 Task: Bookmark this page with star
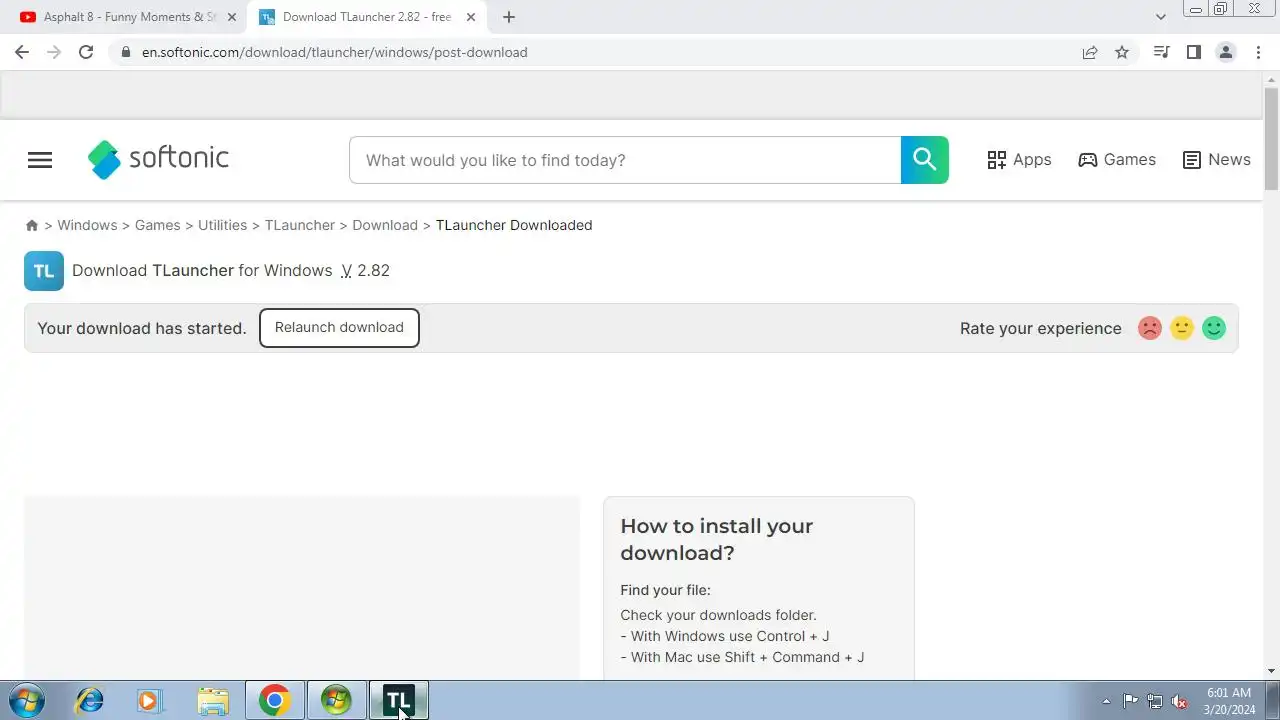[1122, 52]
